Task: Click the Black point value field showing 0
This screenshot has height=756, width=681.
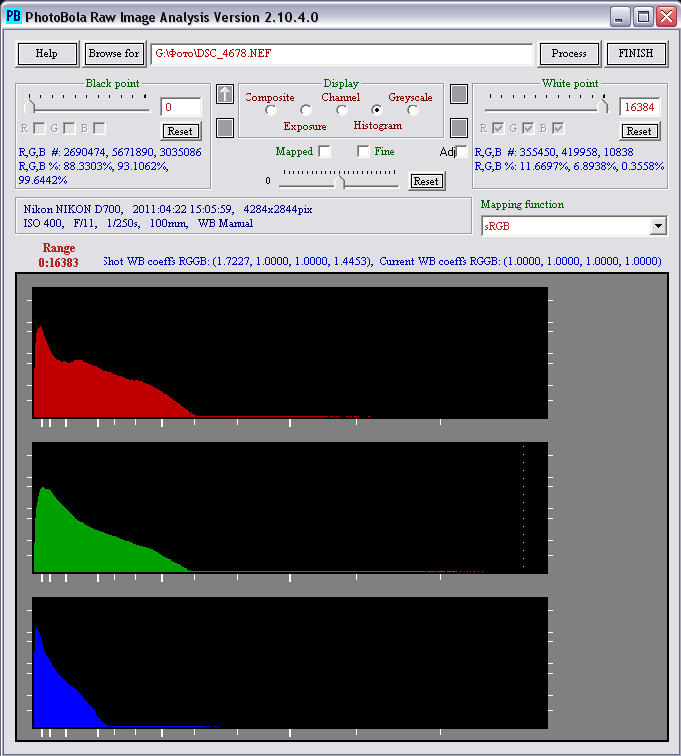Action: (181, 107)
